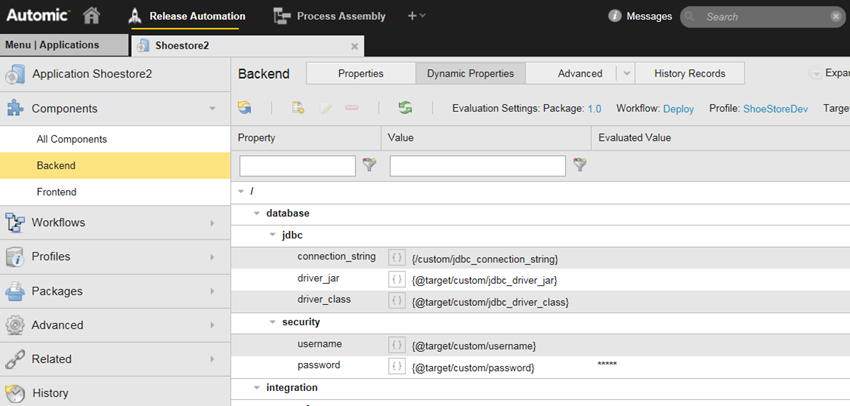Click the Property filter input field
The image size is (850, 406).
(298, 165)
